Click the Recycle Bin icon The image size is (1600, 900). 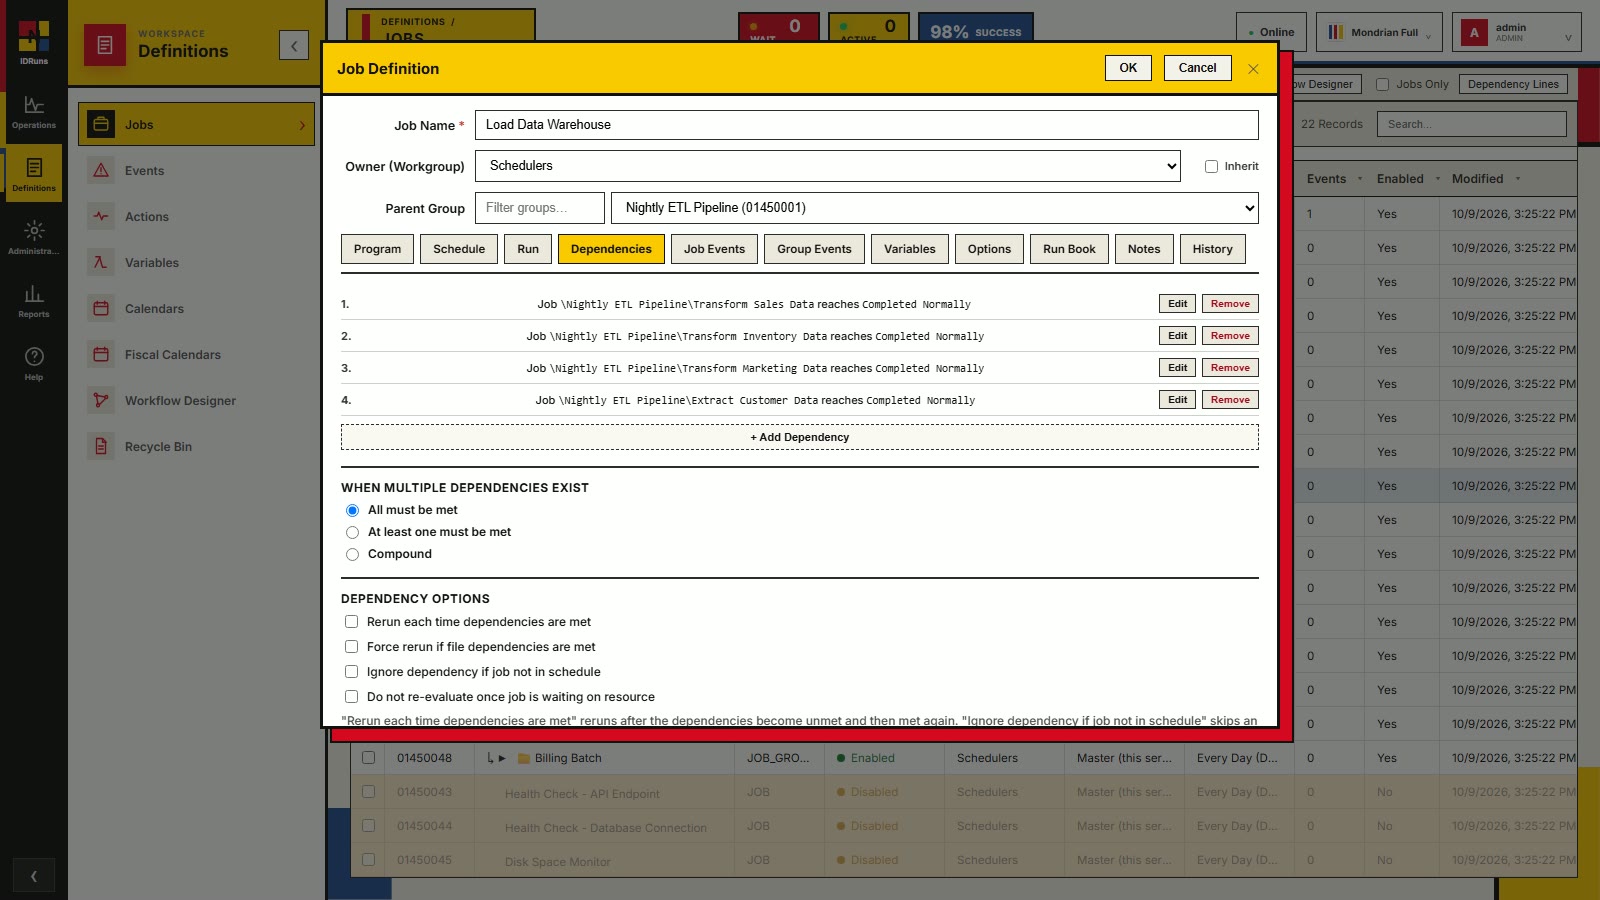pyautogui.click(x=101, y=447)
